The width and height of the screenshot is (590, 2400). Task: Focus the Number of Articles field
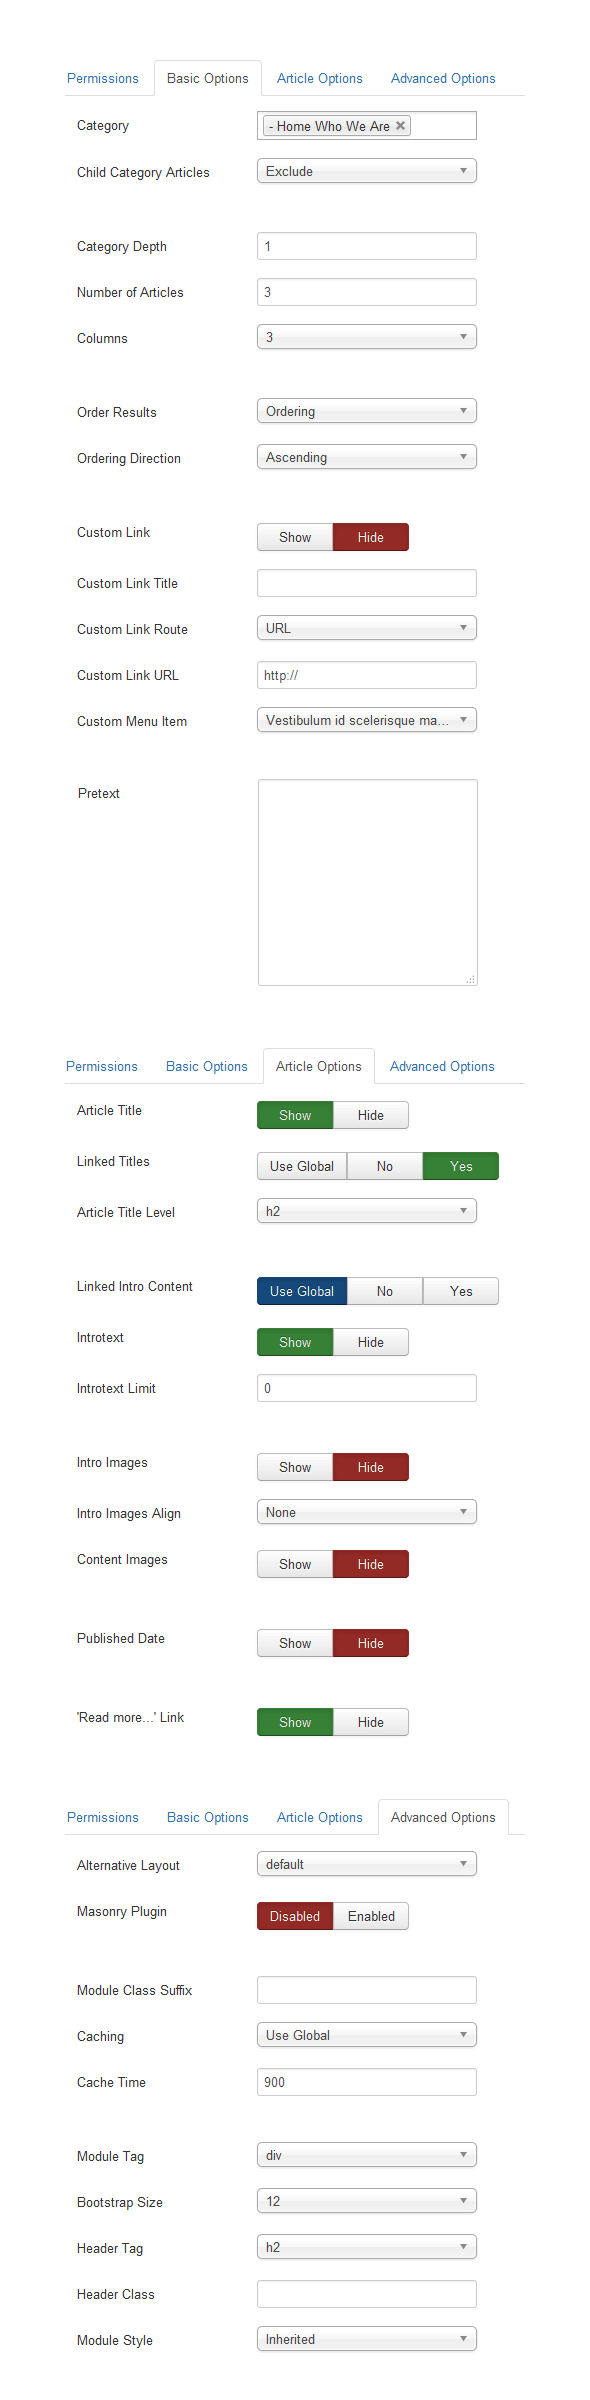pyautogui.click(x=367, y=292)
